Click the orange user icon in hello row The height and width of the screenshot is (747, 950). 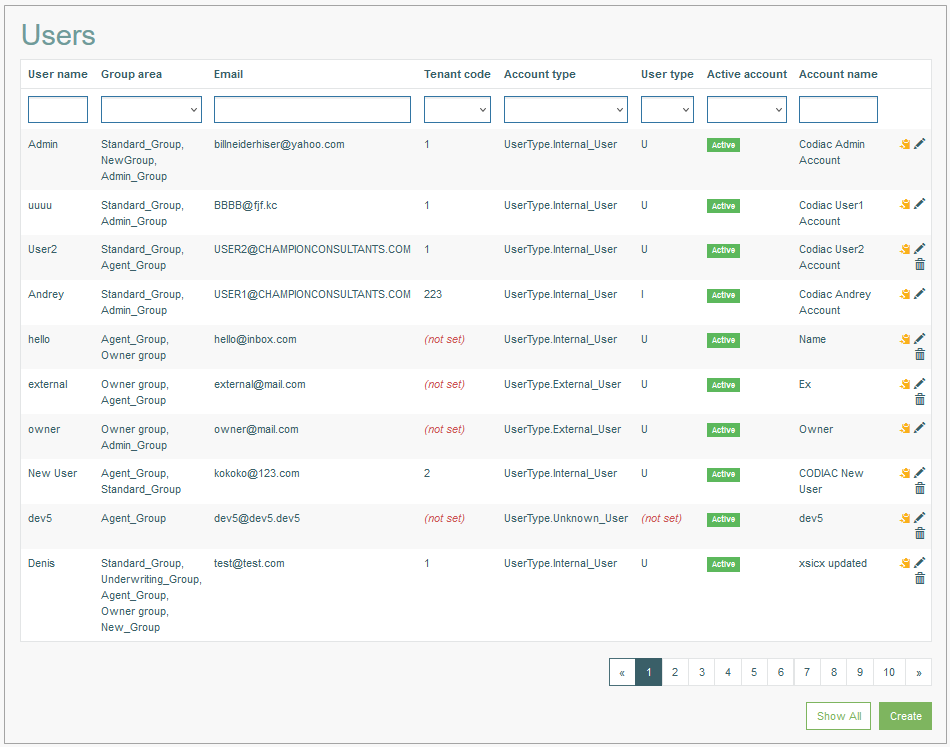click(x=905, y=339)
